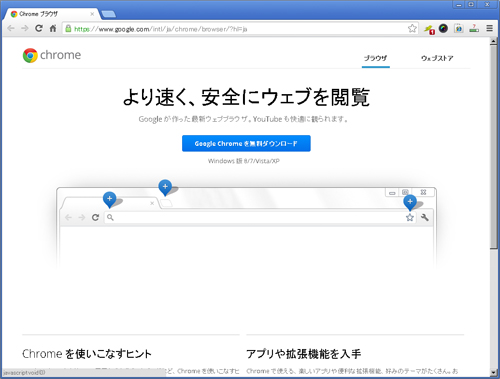This screenshot has width=500, height=379.
Task: Switch to the ウェブストア page tab
Action: (437, 58)
